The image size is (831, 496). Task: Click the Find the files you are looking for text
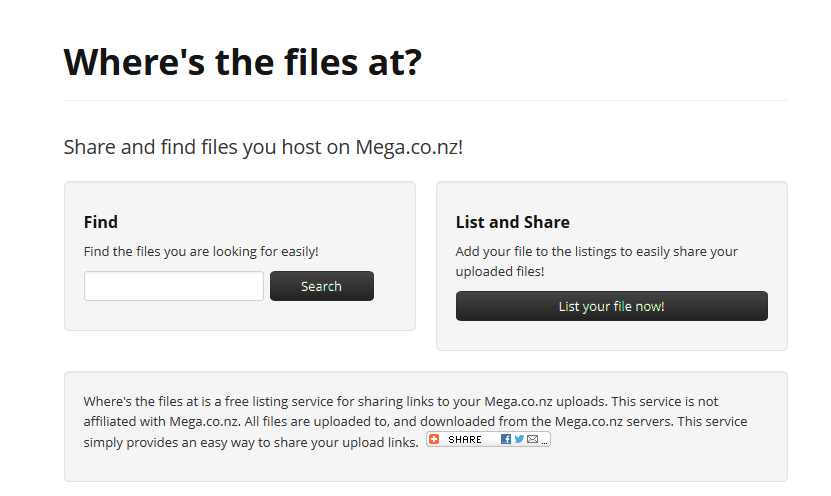pos(201,251)
